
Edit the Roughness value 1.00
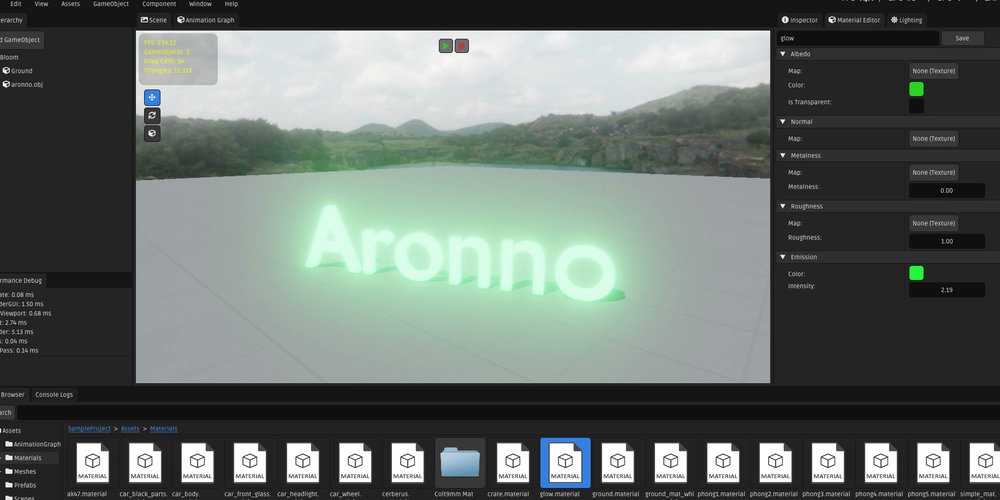click(x=946, y=241)
